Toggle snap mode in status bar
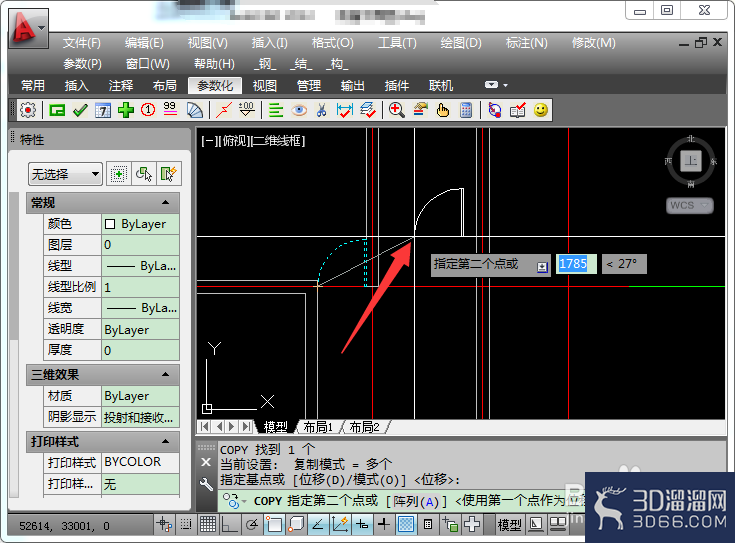Screen dimensions: 735x543 tap(186, 525)
